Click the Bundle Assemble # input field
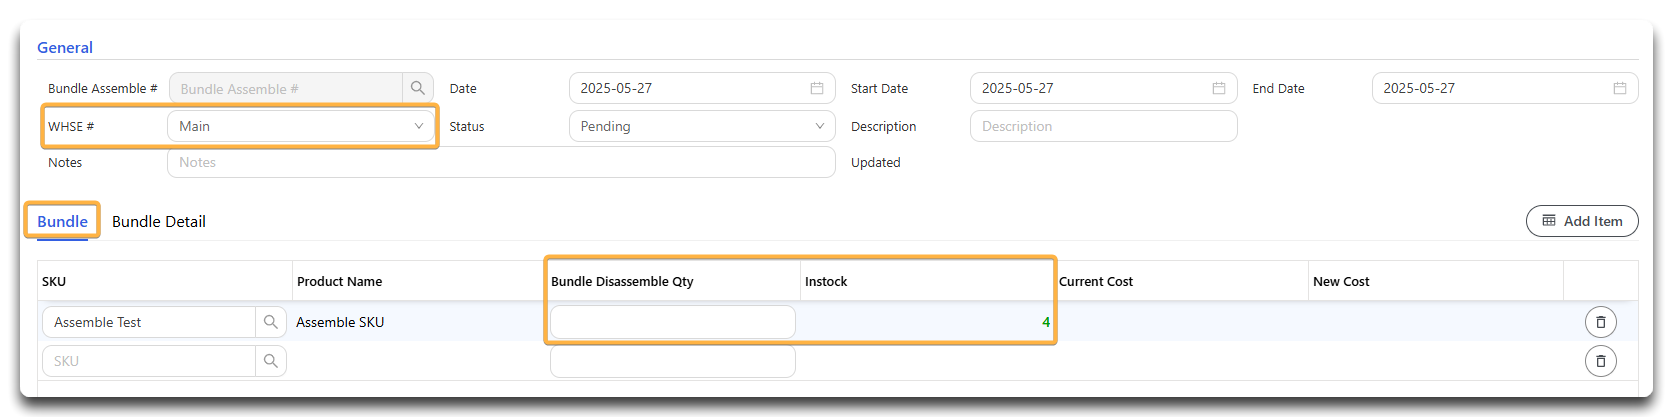The height and width of the screenshot is (417, 1673). (x=286, y=88)
